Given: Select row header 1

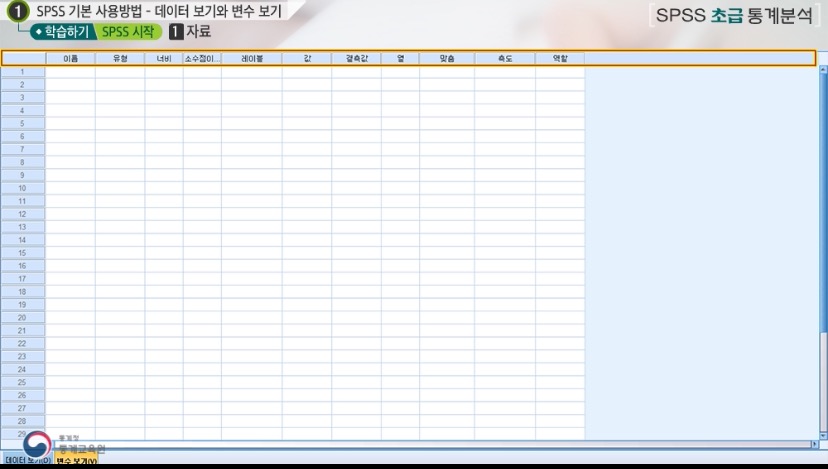Looking at the screenshot, I should [x=23, y=71].
